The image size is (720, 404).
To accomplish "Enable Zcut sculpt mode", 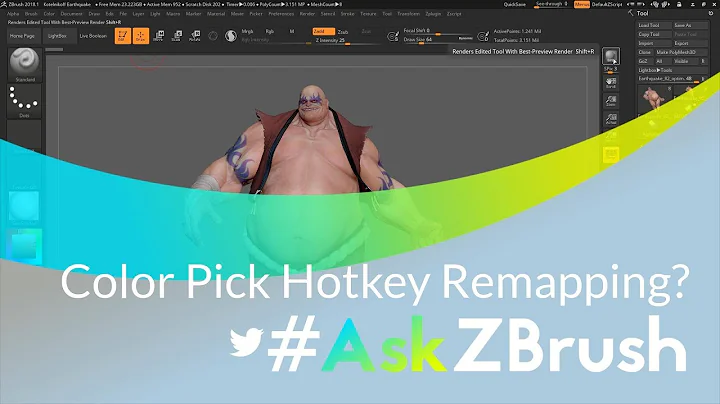I will [x=366, y=31].
